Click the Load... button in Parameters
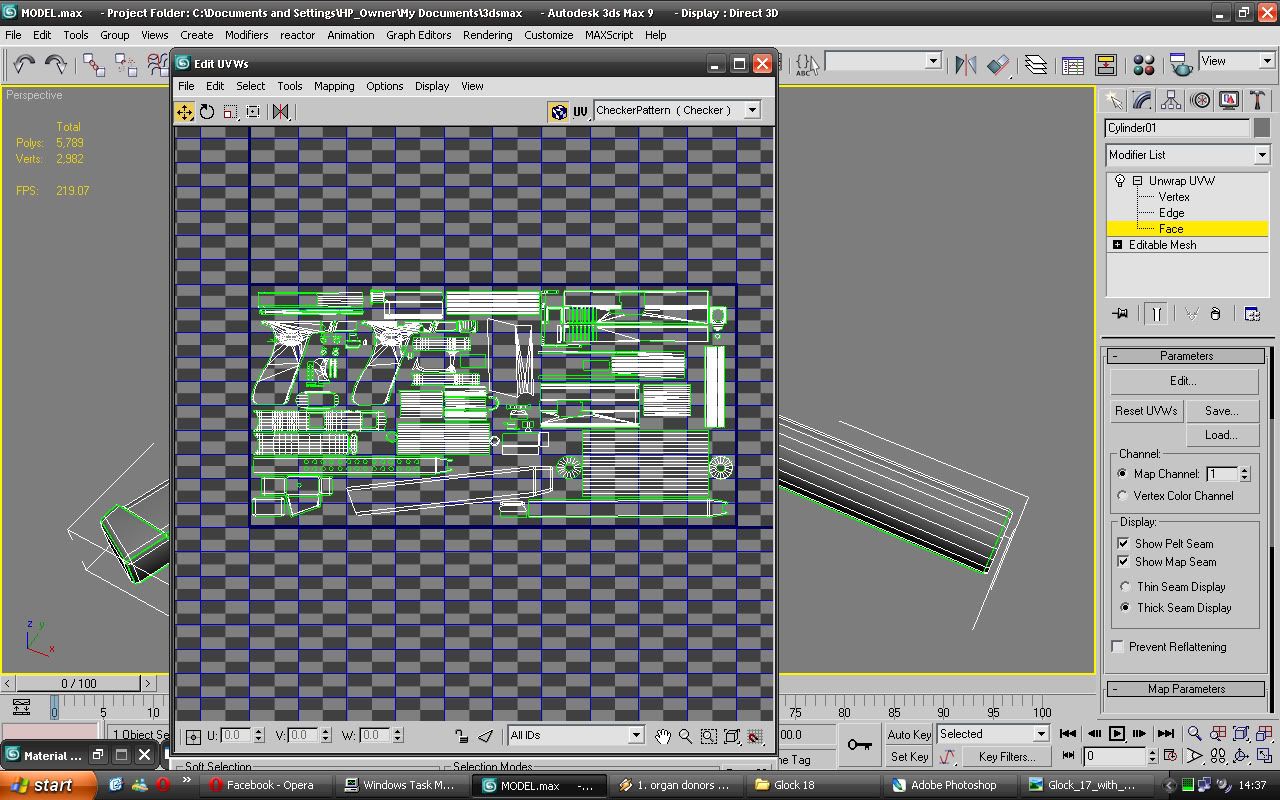Viewport: 1280px width, 800px height. pyautogui.click(x=1221, y=435)
